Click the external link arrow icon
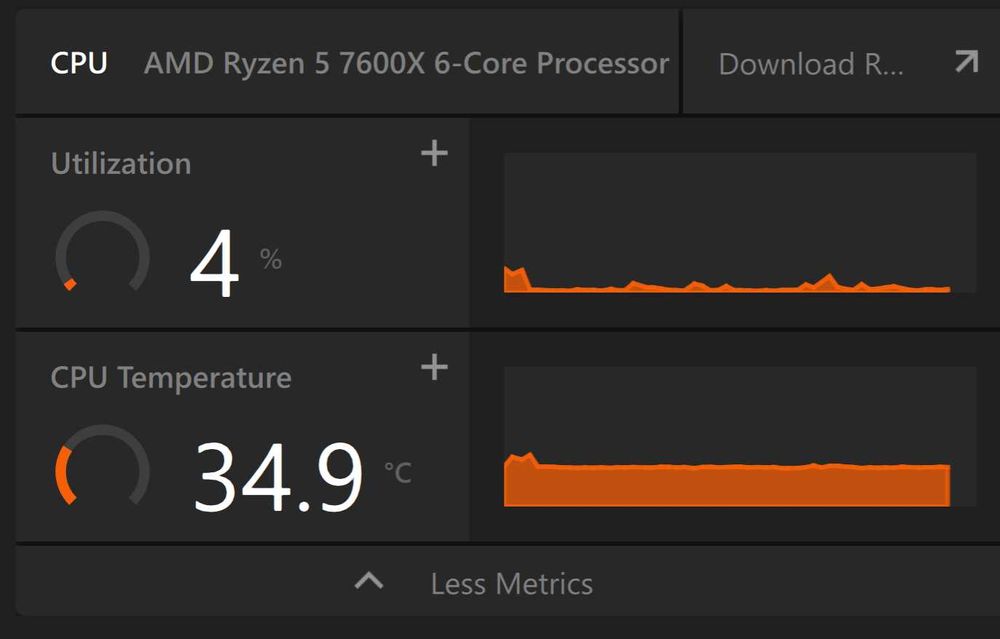This screenshot has width=1000, height=639. (x=966, y=63)
